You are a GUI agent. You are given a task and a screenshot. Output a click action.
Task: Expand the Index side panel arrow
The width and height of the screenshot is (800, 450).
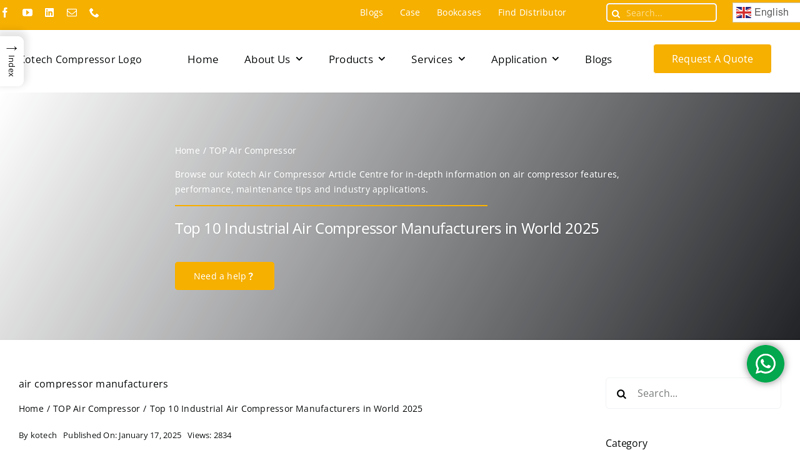tap(12, 48)
